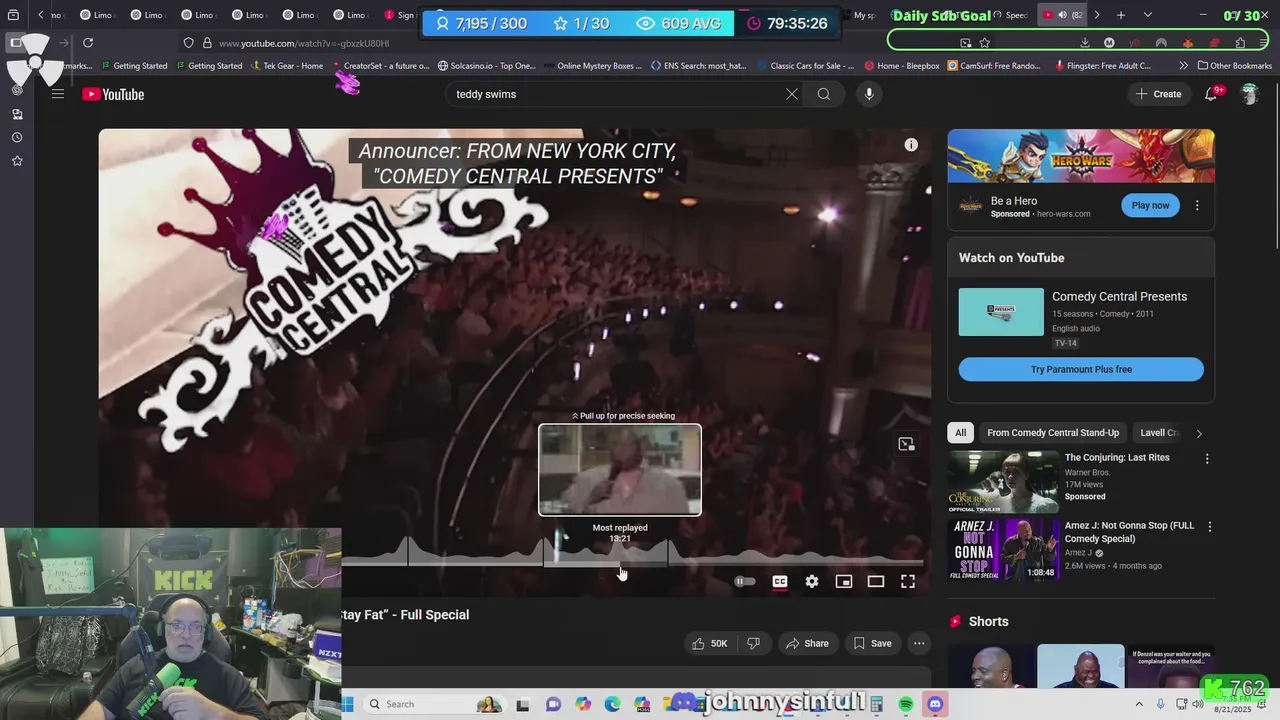
Task: Reload the page with the browser refresh button
Action: [x=88, y=43]
